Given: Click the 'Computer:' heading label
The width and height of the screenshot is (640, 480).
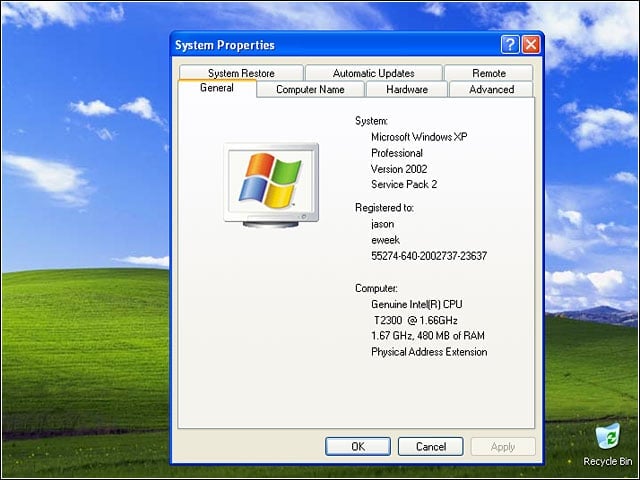Looking at the screenshot, I should (376, 288).
